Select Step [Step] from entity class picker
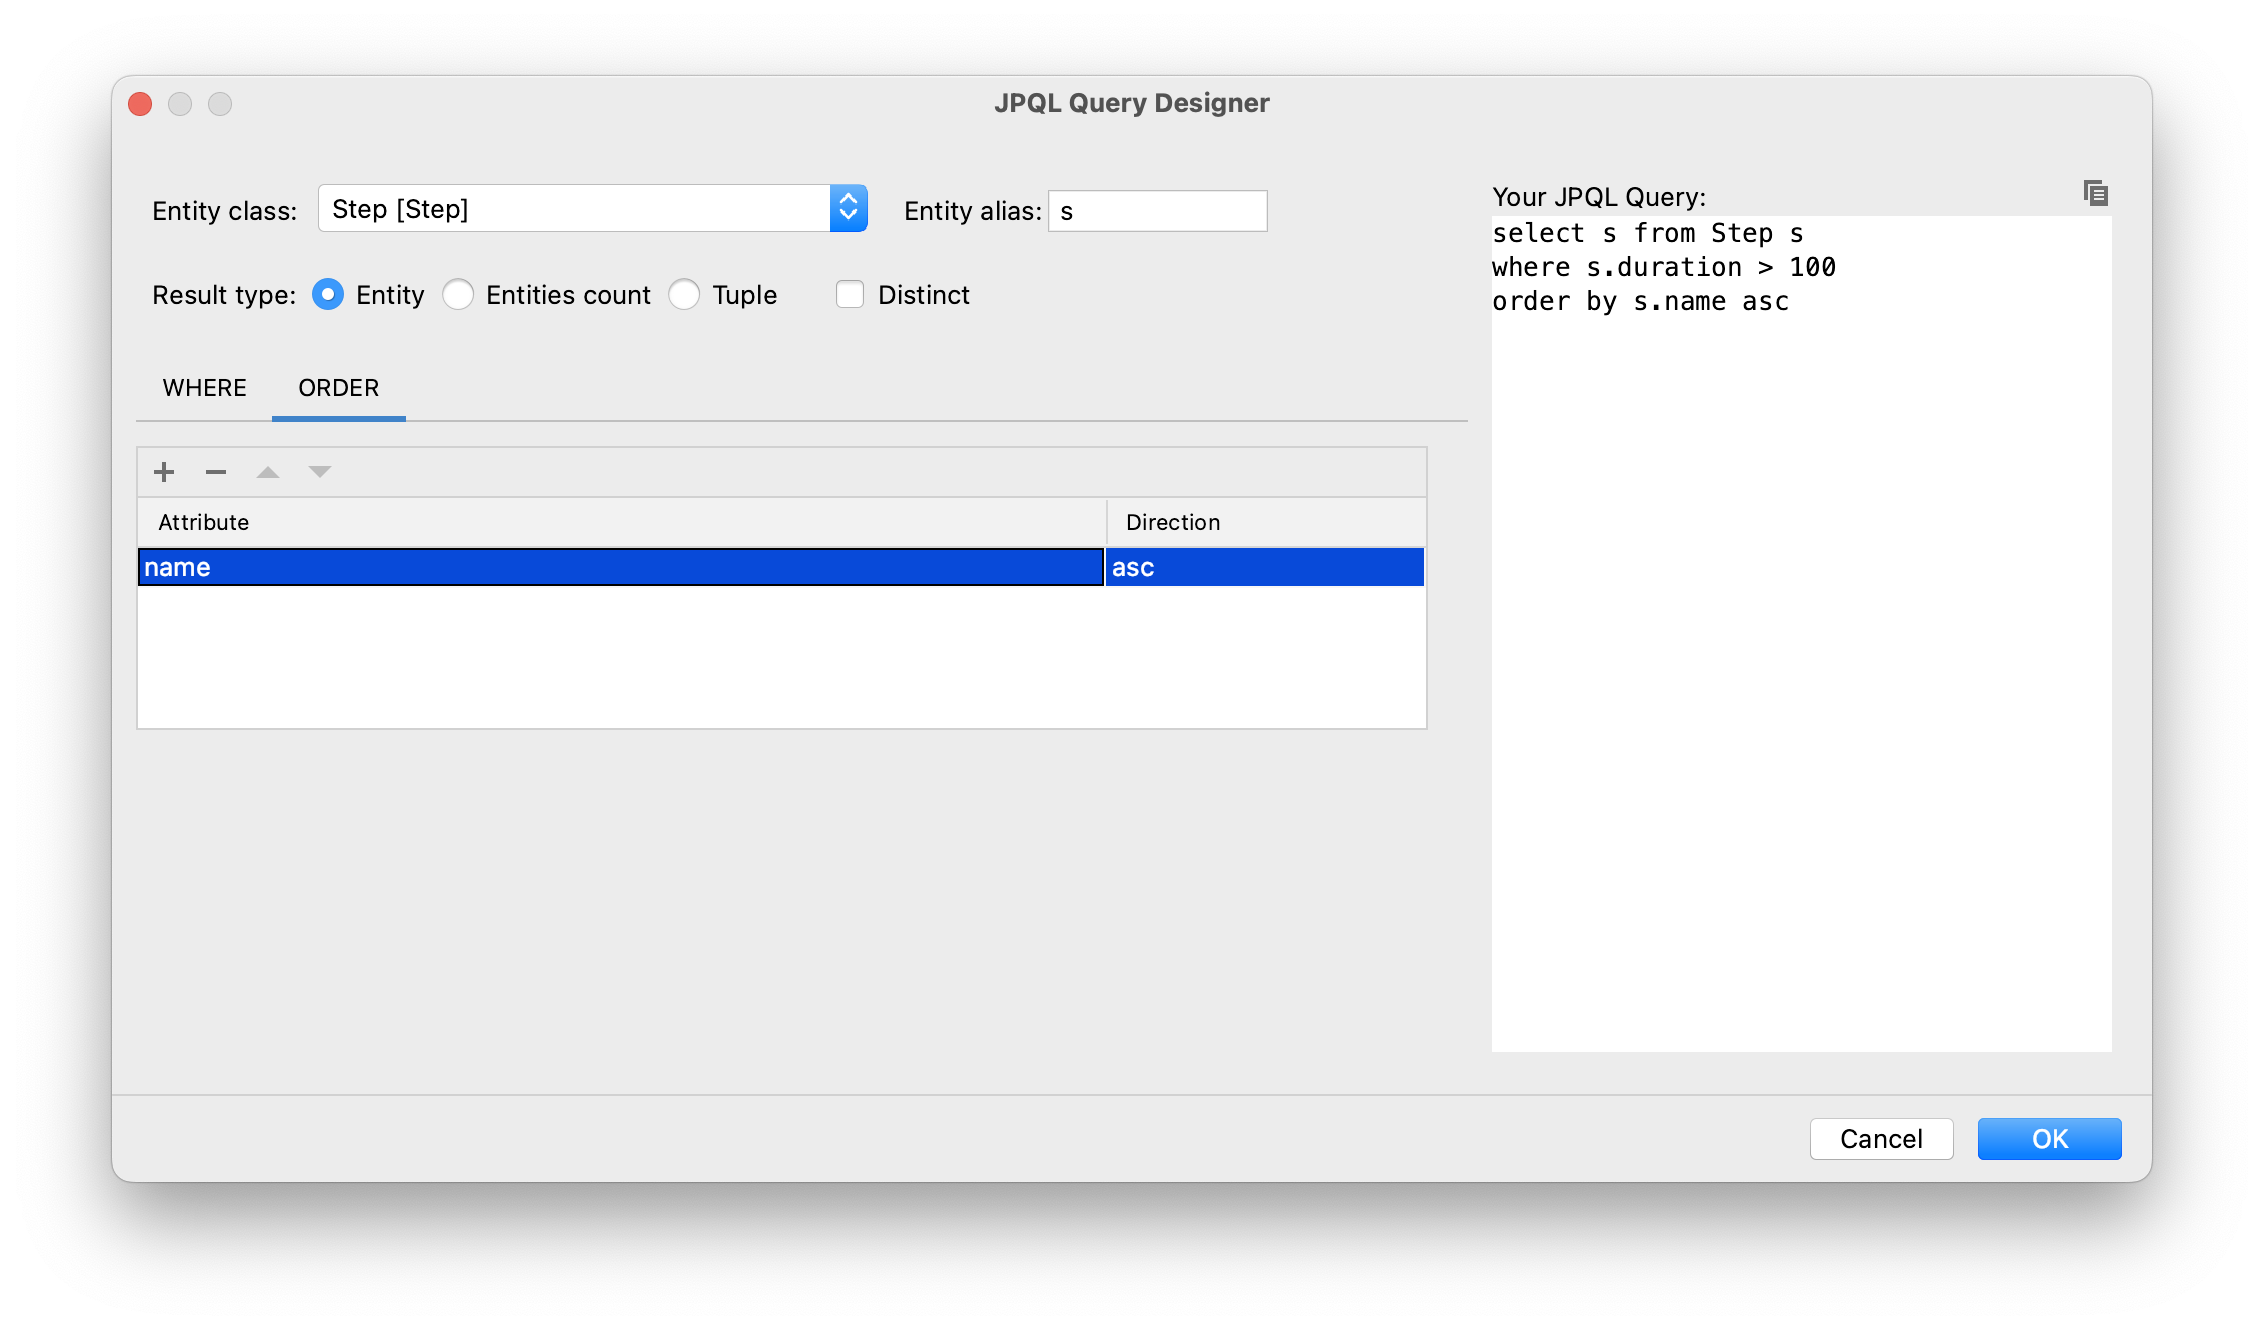The image size is (2264, 1330). pyautogui.click(x=589, y=211)
